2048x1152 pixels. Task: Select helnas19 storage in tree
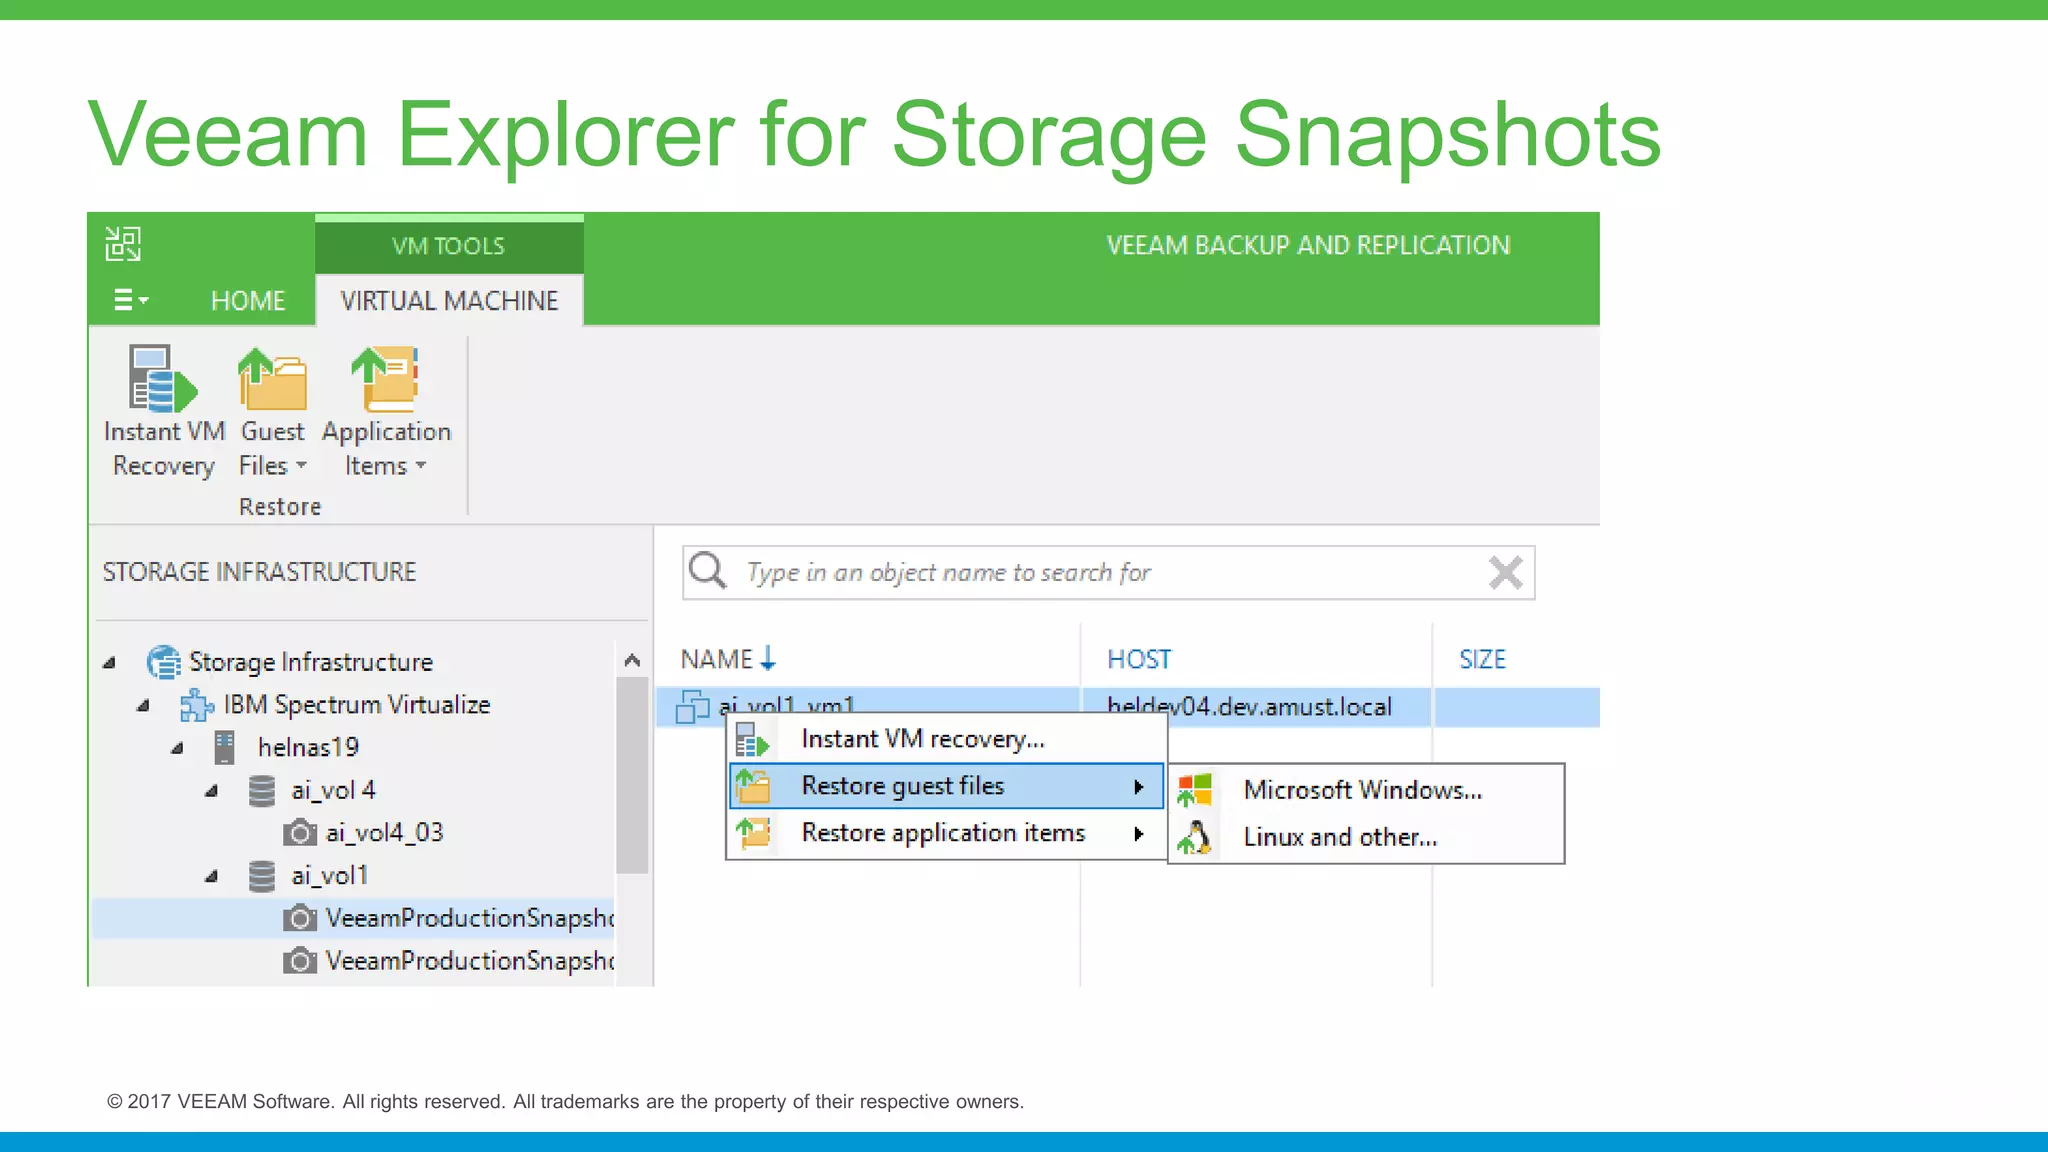point(308,747)
